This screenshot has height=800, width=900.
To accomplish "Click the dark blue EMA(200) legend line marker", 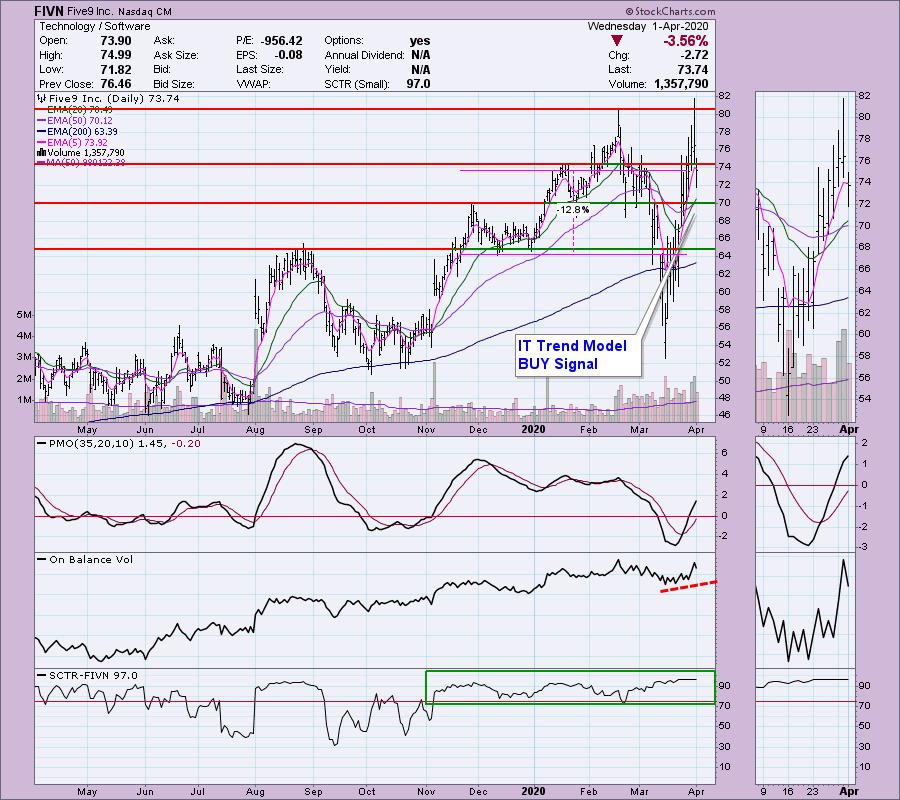I will pos(41,131).
